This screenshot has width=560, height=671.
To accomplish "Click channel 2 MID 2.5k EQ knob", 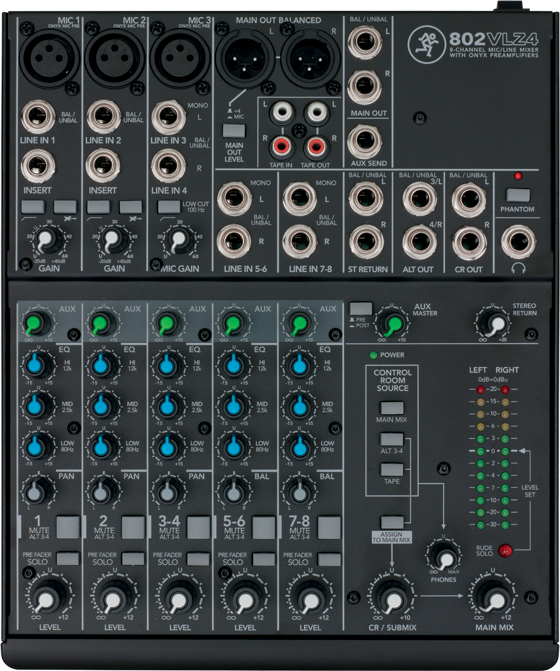I will click(x=102, y=405).
